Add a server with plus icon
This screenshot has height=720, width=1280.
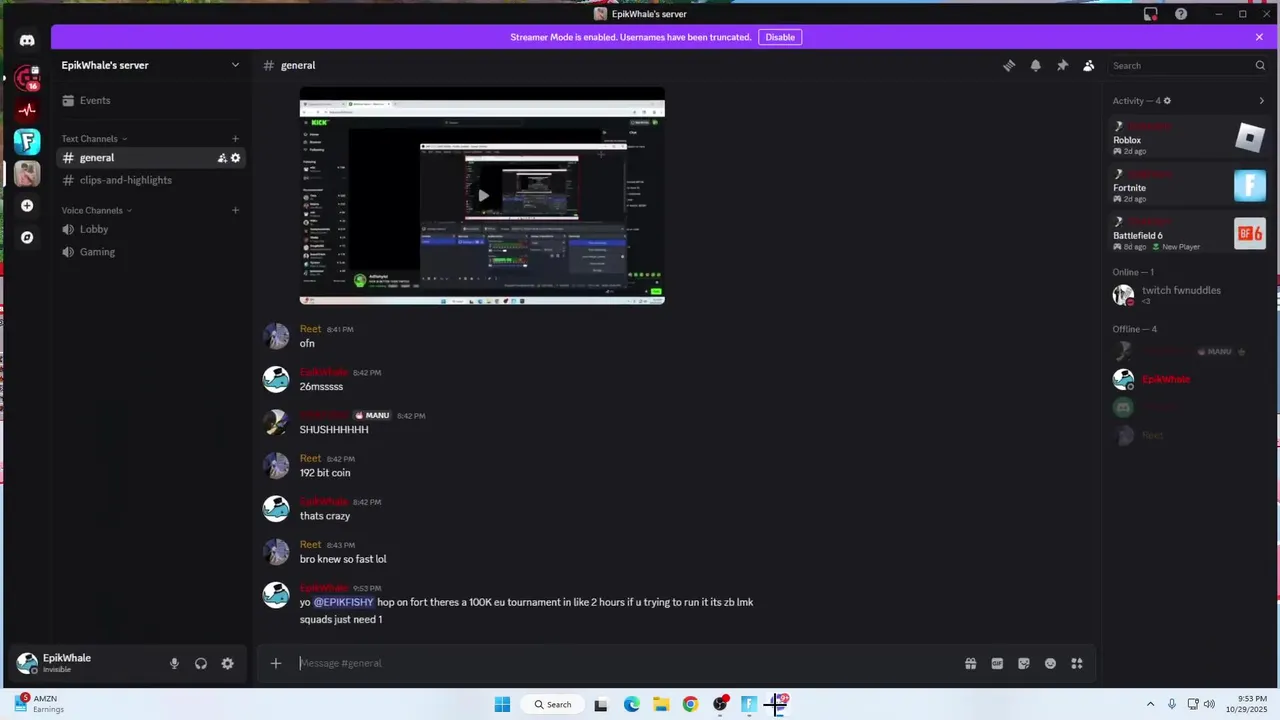(x=27, y=205)
